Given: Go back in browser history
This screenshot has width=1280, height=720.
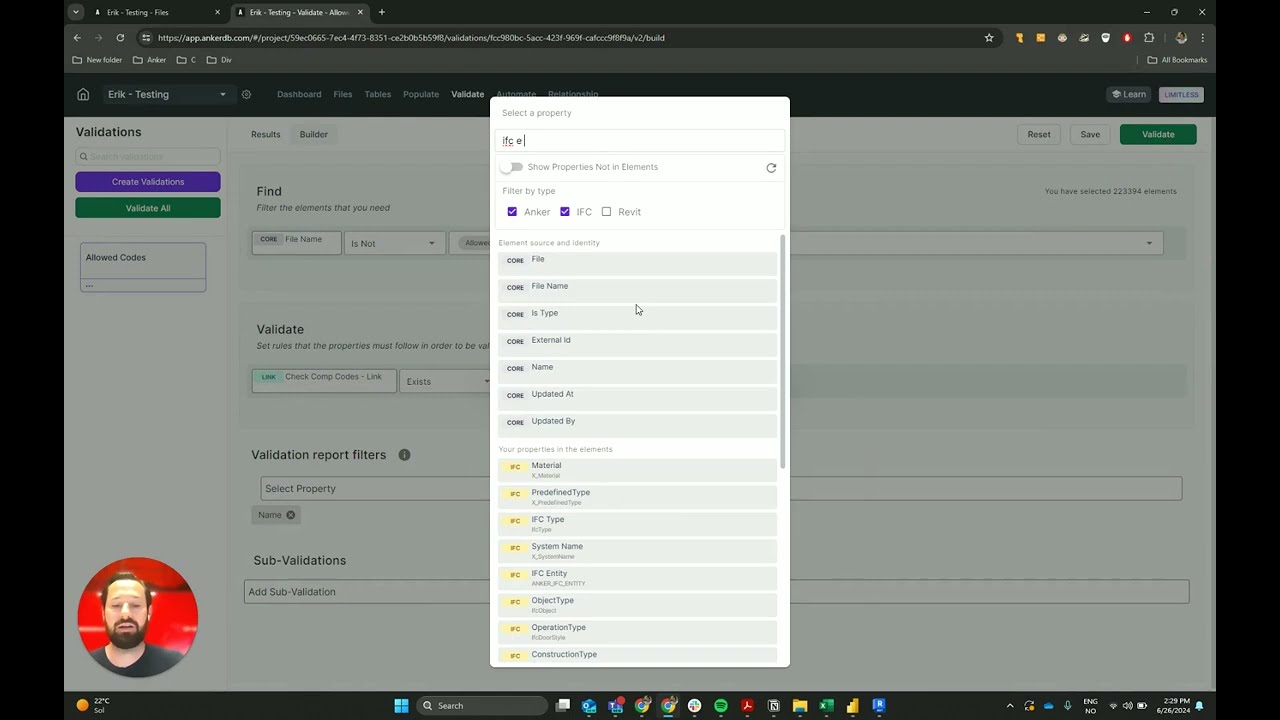Looking at the screenshot, I should [x=77, y=38].
